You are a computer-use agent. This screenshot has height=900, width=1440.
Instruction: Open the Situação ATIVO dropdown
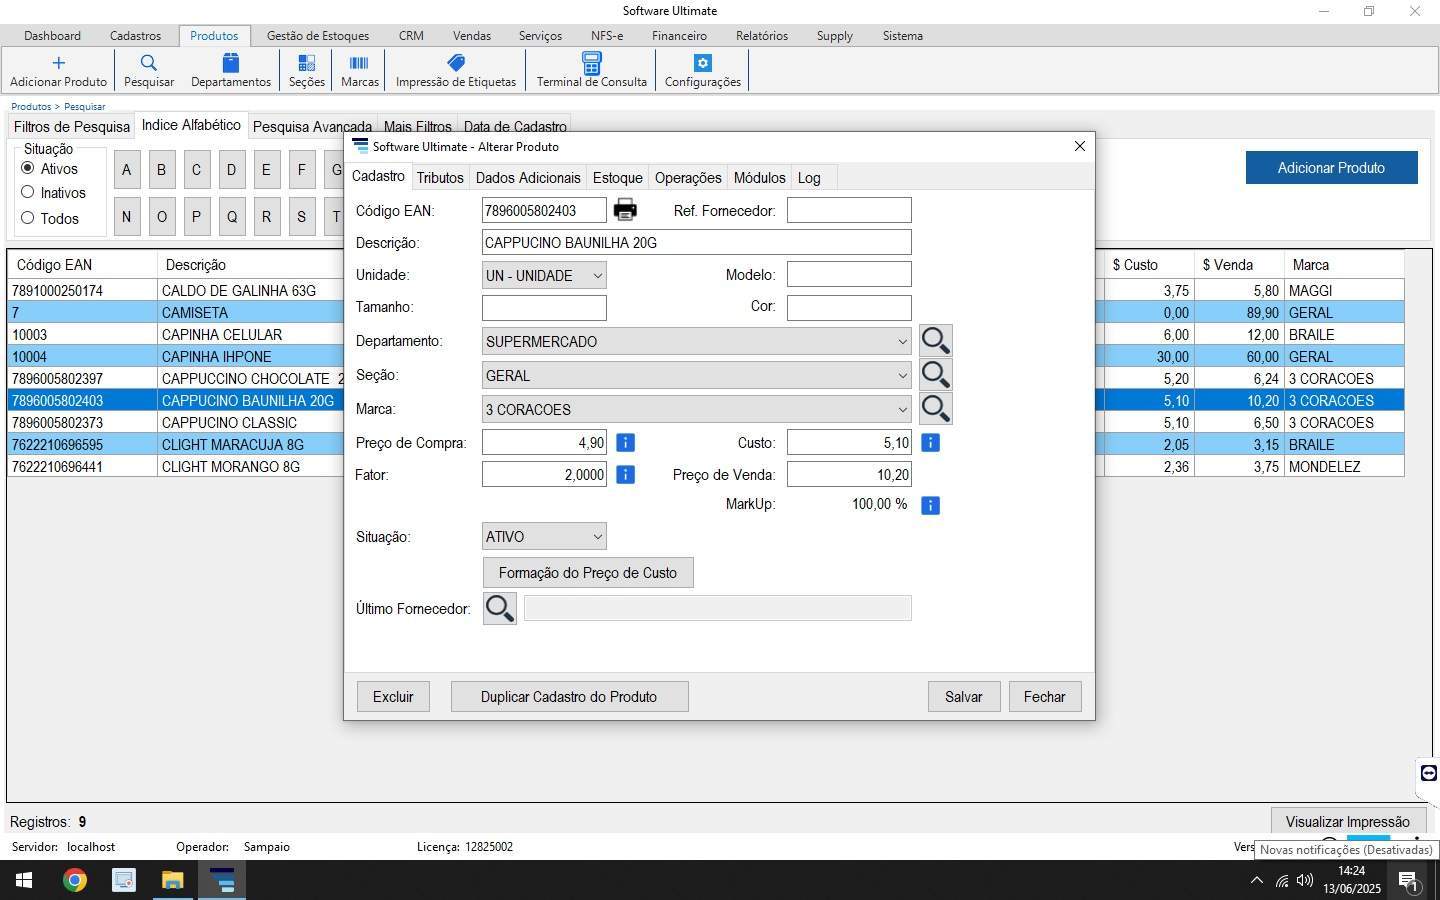[544, 537]
